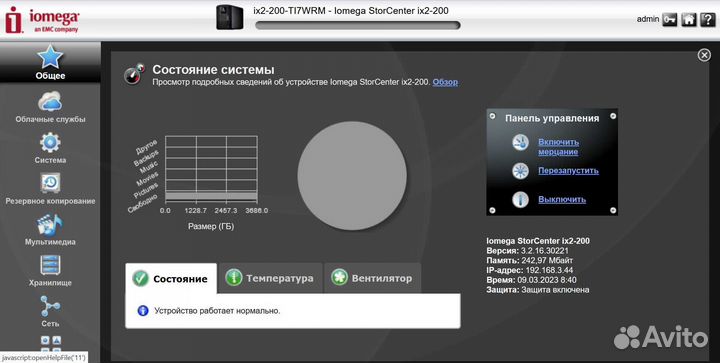Open the Обзор link
The height and width of the screenshot is (363, 720).
click(x=445, y=82)
